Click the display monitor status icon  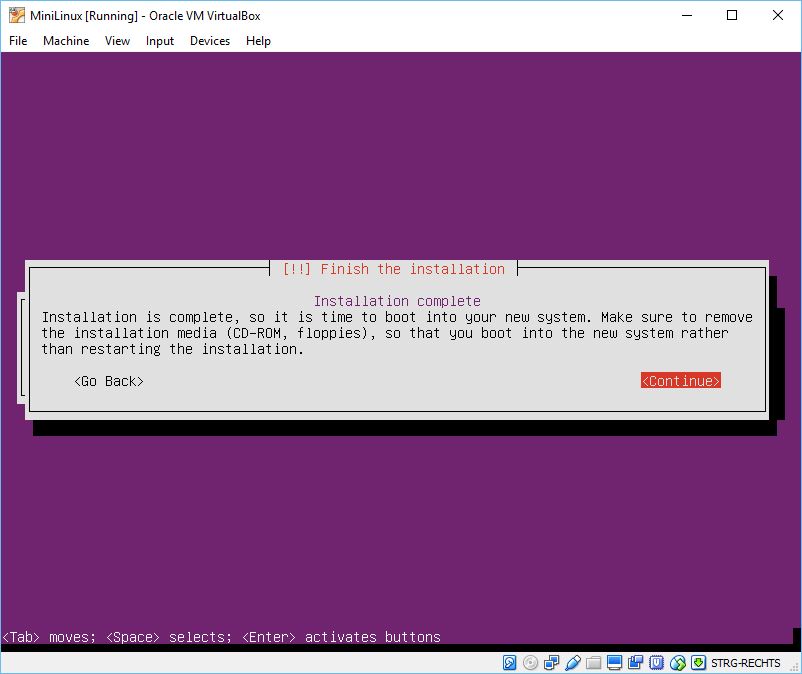click(614, 663)
